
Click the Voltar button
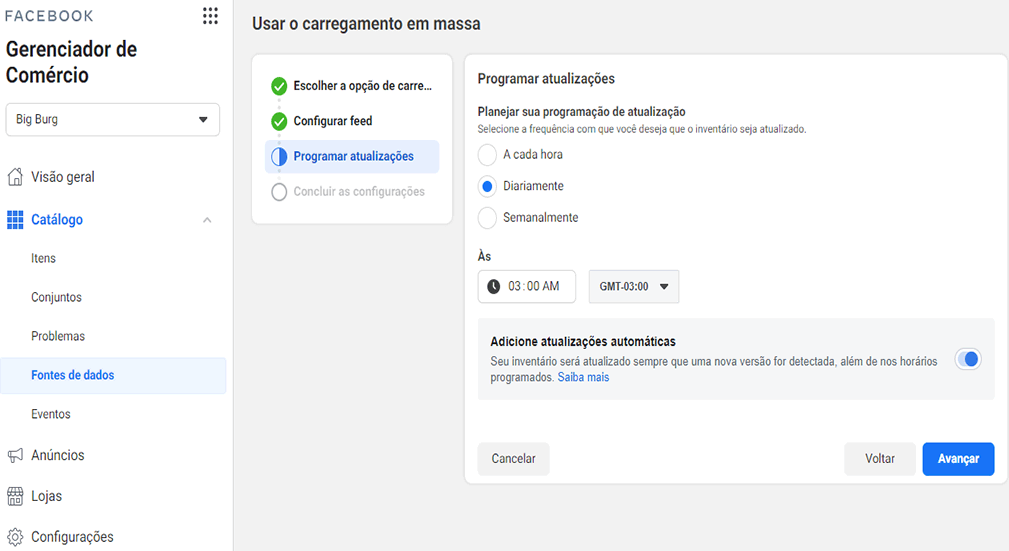pos(880,459)
